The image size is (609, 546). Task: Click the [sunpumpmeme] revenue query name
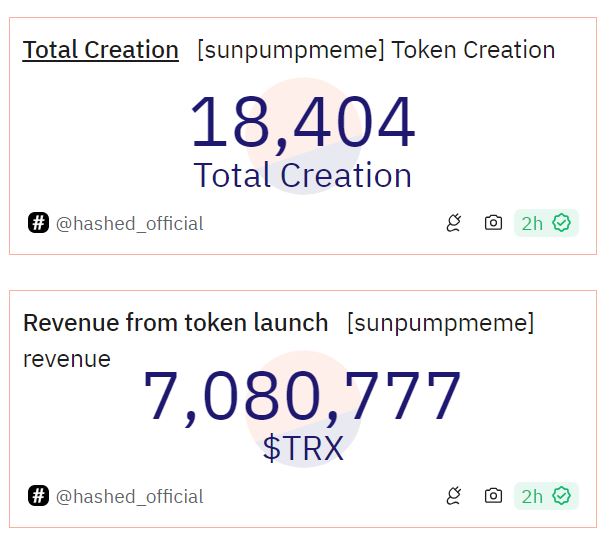440,322
